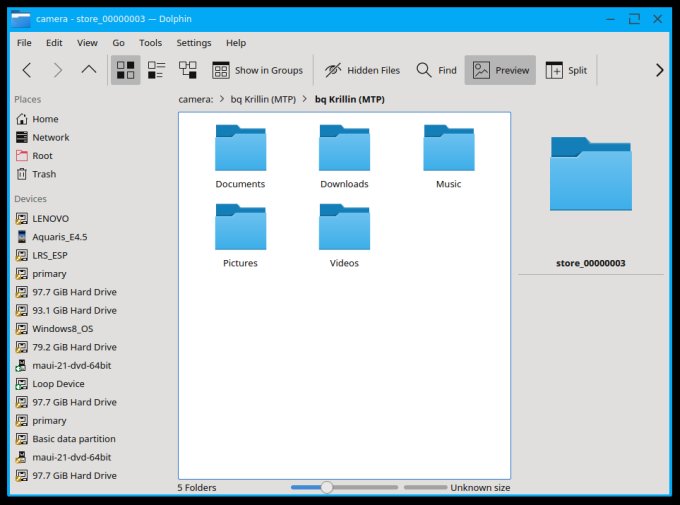Navigate to Trash in Places
Image resolution: width=680 pixels, height=505 pixels.
pyautogui.click(x=44, y=174)
